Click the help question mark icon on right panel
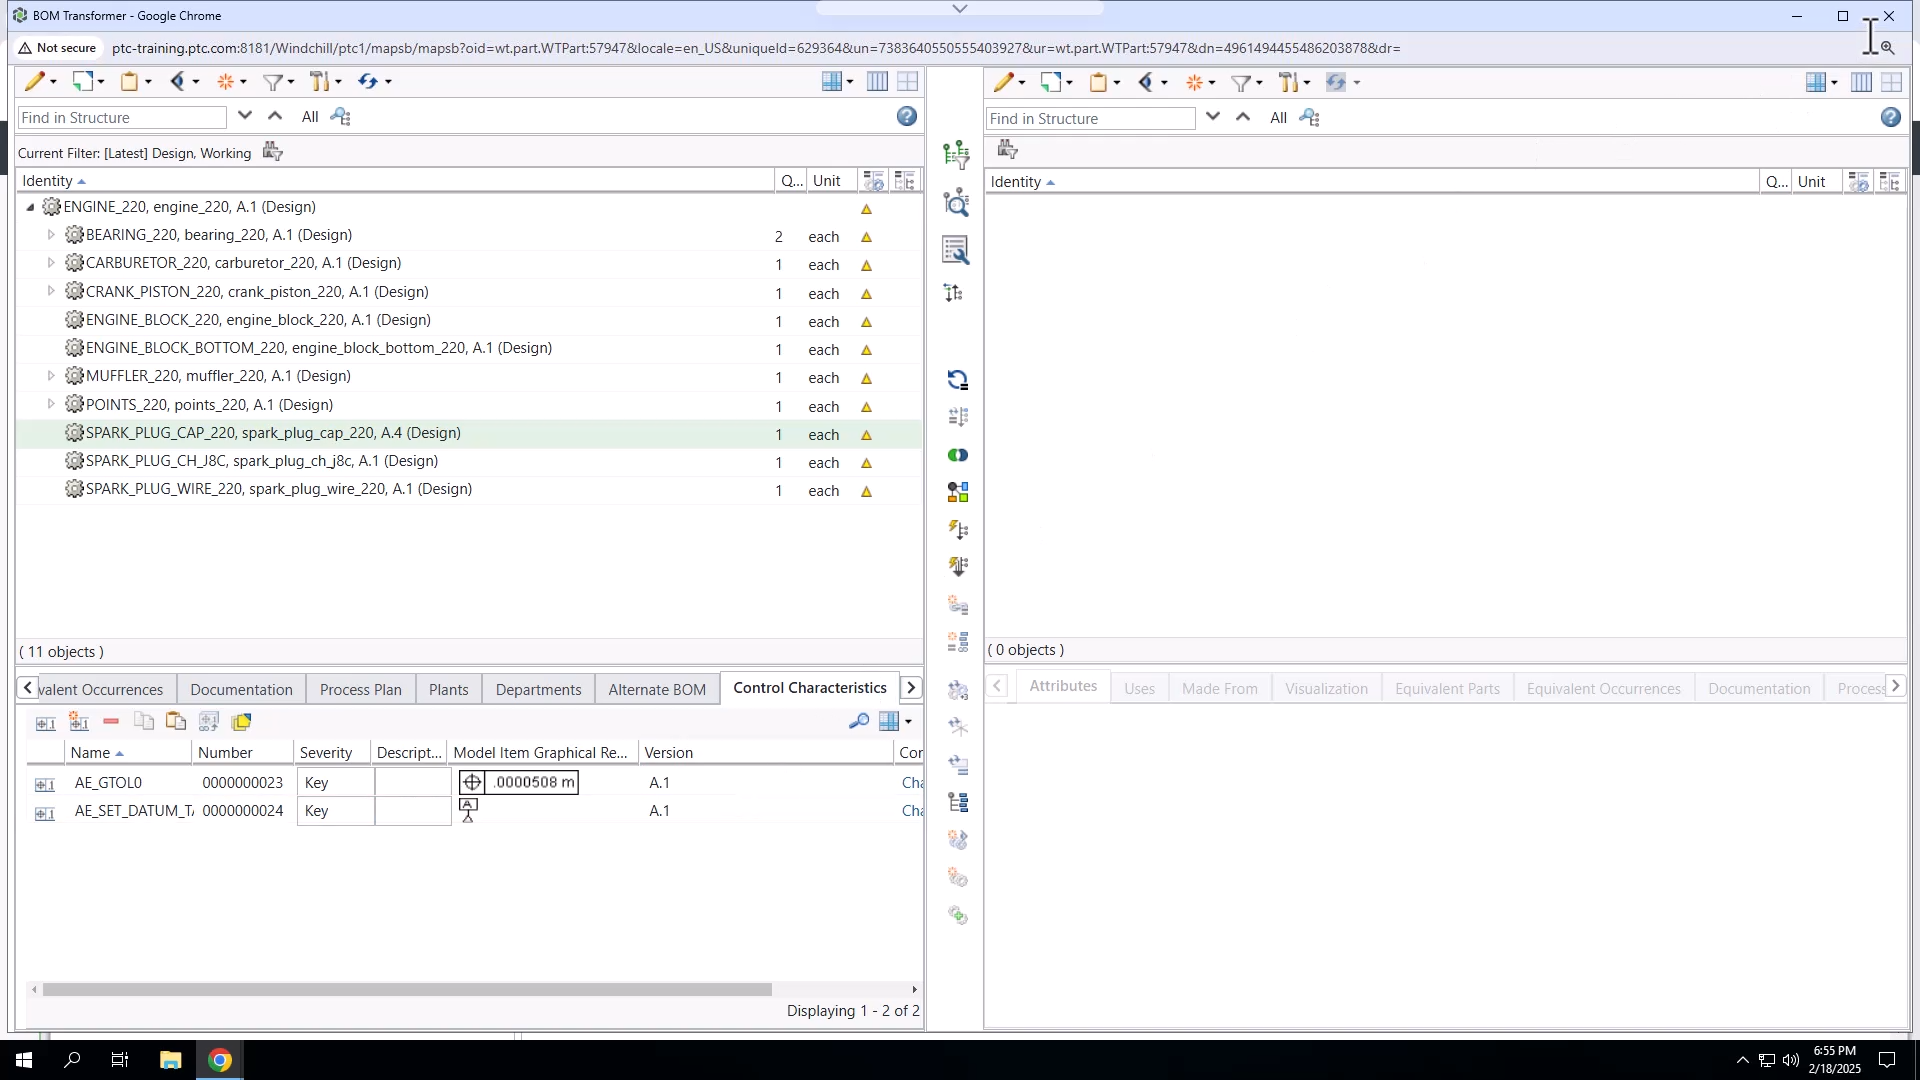Screen dimensions: 1920x1080 tap(1890, 117)
